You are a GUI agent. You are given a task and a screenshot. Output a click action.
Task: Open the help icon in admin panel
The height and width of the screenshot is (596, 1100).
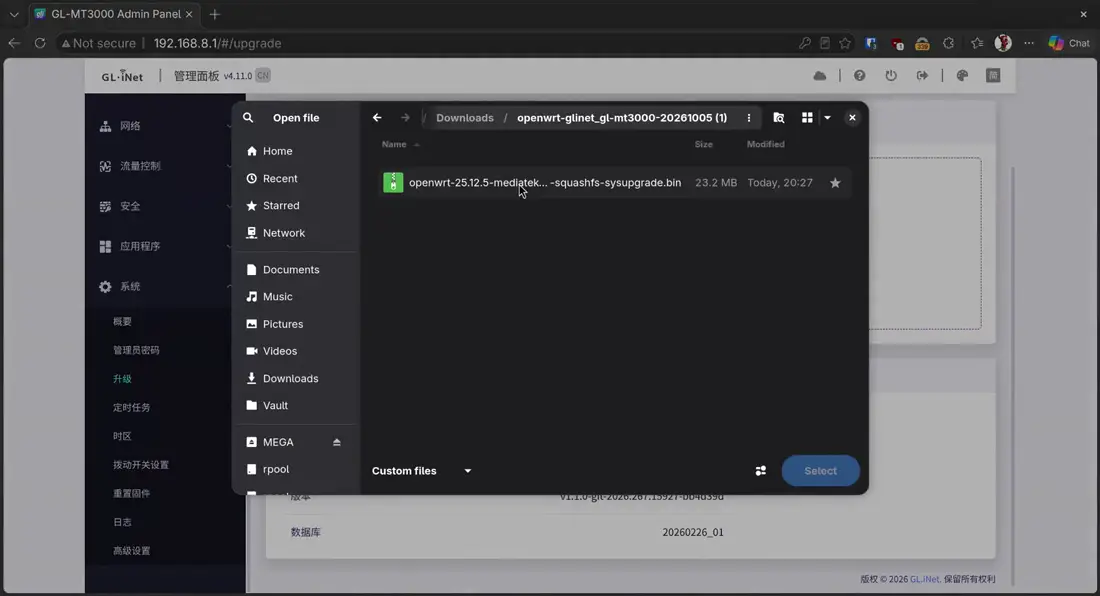click(x=859, y=76)
